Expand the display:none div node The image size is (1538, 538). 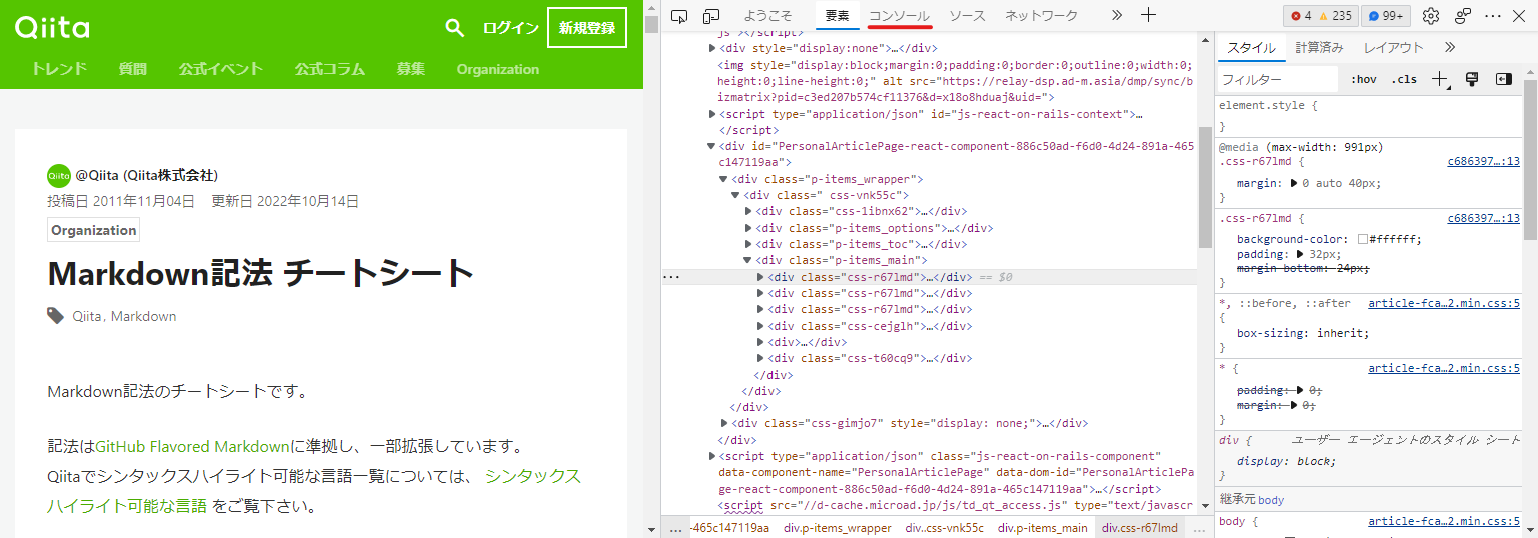(x=711, y=48)
